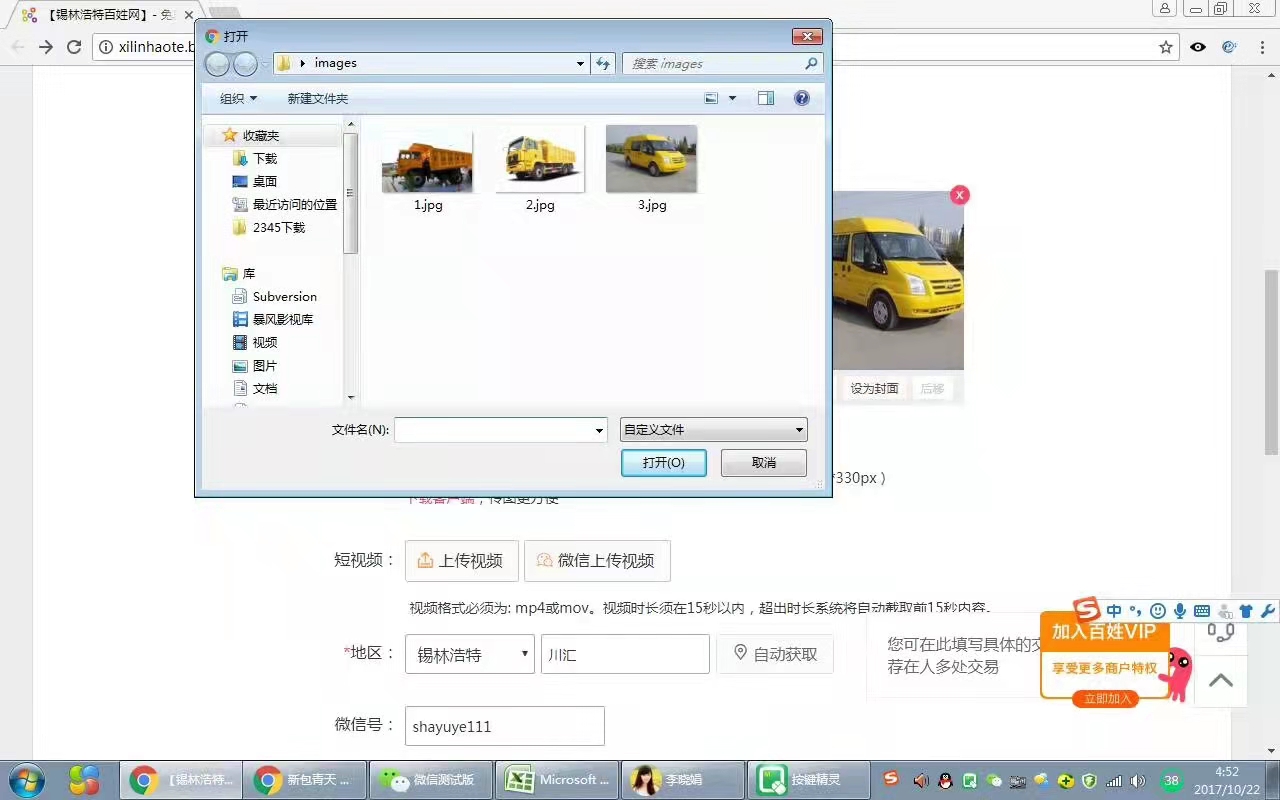Viewport: 1280px width, 800px height.
Task: Click the 新建文件夹 new folder button
Action: coord(318,98)
